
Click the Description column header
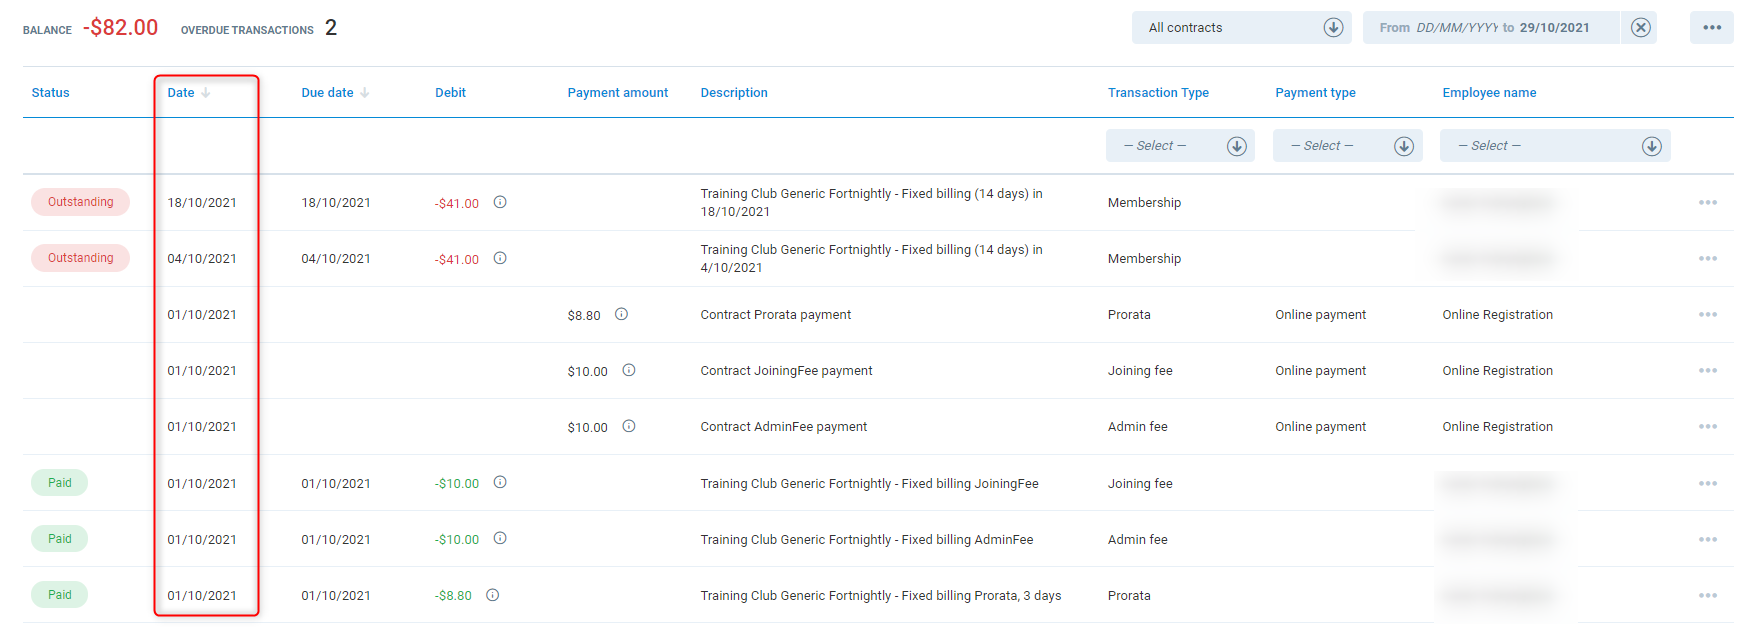(x=734, y=93)
